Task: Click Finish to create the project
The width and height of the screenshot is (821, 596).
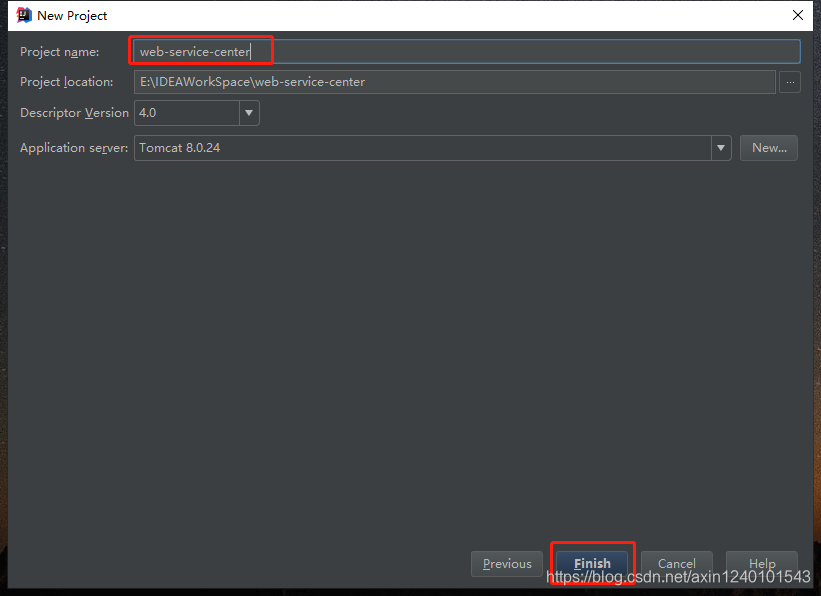Action: pyautogui.click(x=592, y=564)
